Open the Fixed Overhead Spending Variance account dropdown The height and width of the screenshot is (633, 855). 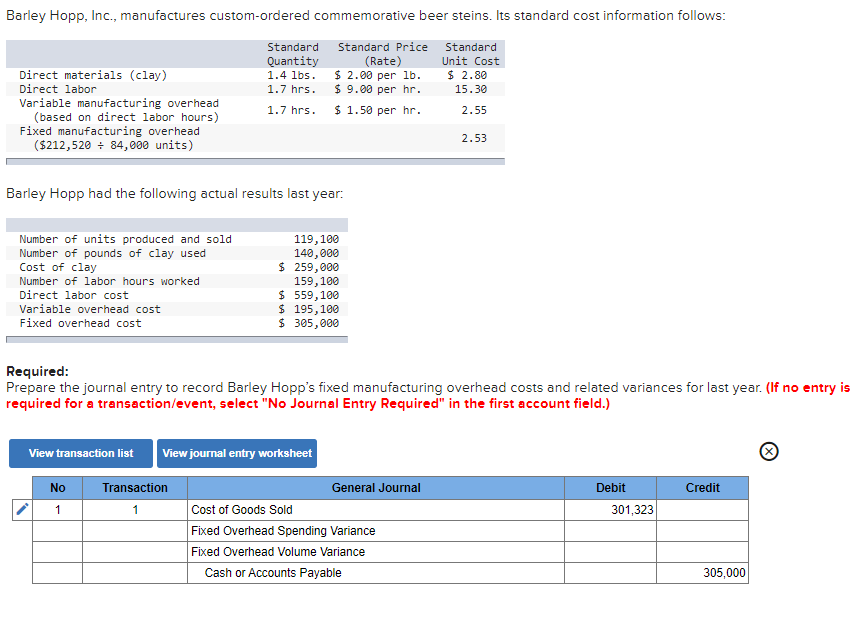[376, 531]
